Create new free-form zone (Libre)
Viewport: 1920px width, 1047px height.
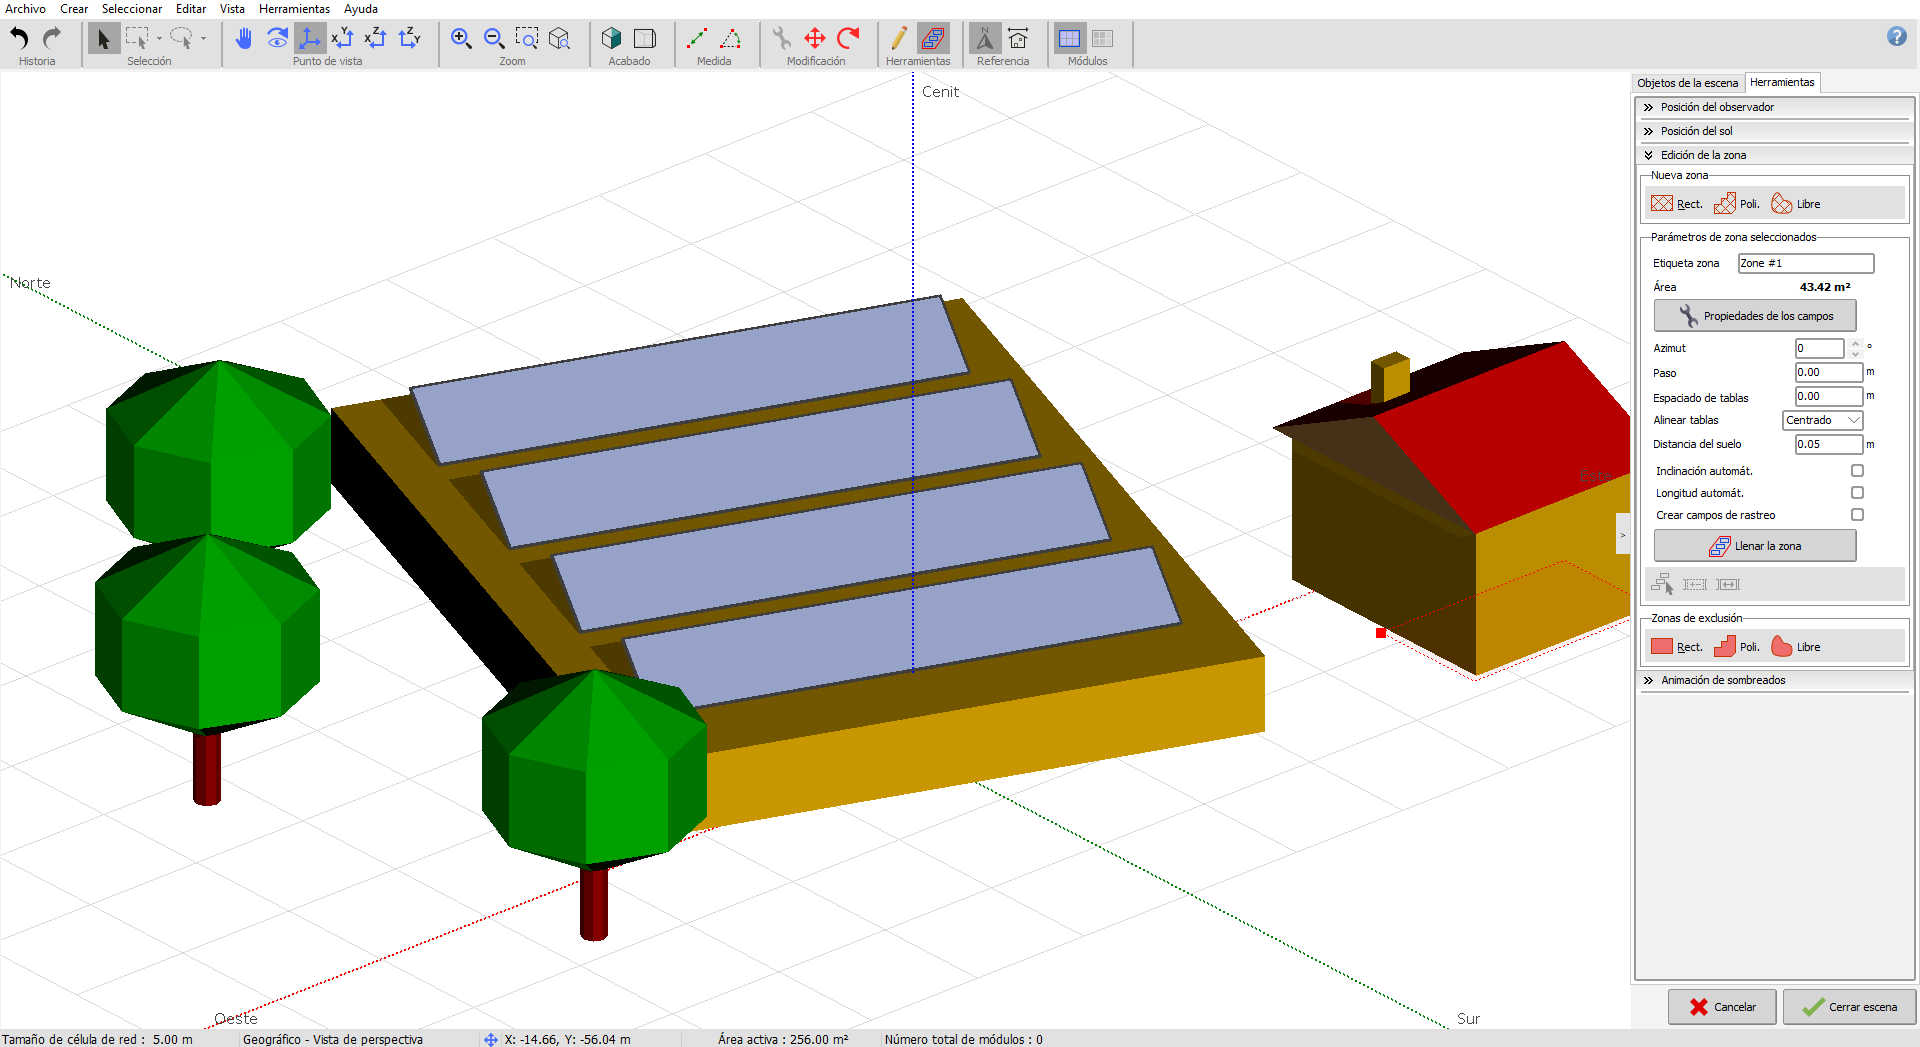click(x=1796, y=204)
